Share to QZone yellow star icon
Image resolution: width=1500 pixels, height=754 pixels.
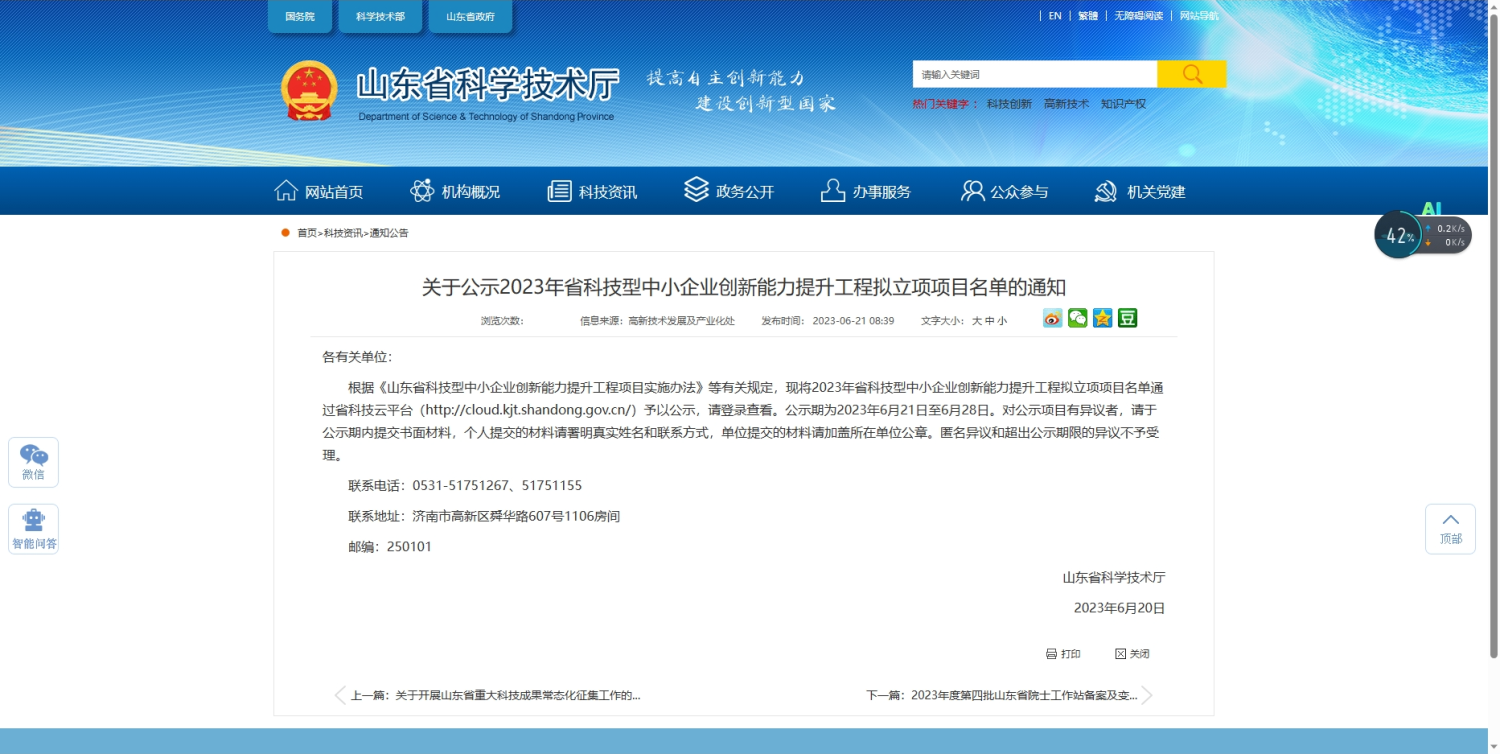1102,319
